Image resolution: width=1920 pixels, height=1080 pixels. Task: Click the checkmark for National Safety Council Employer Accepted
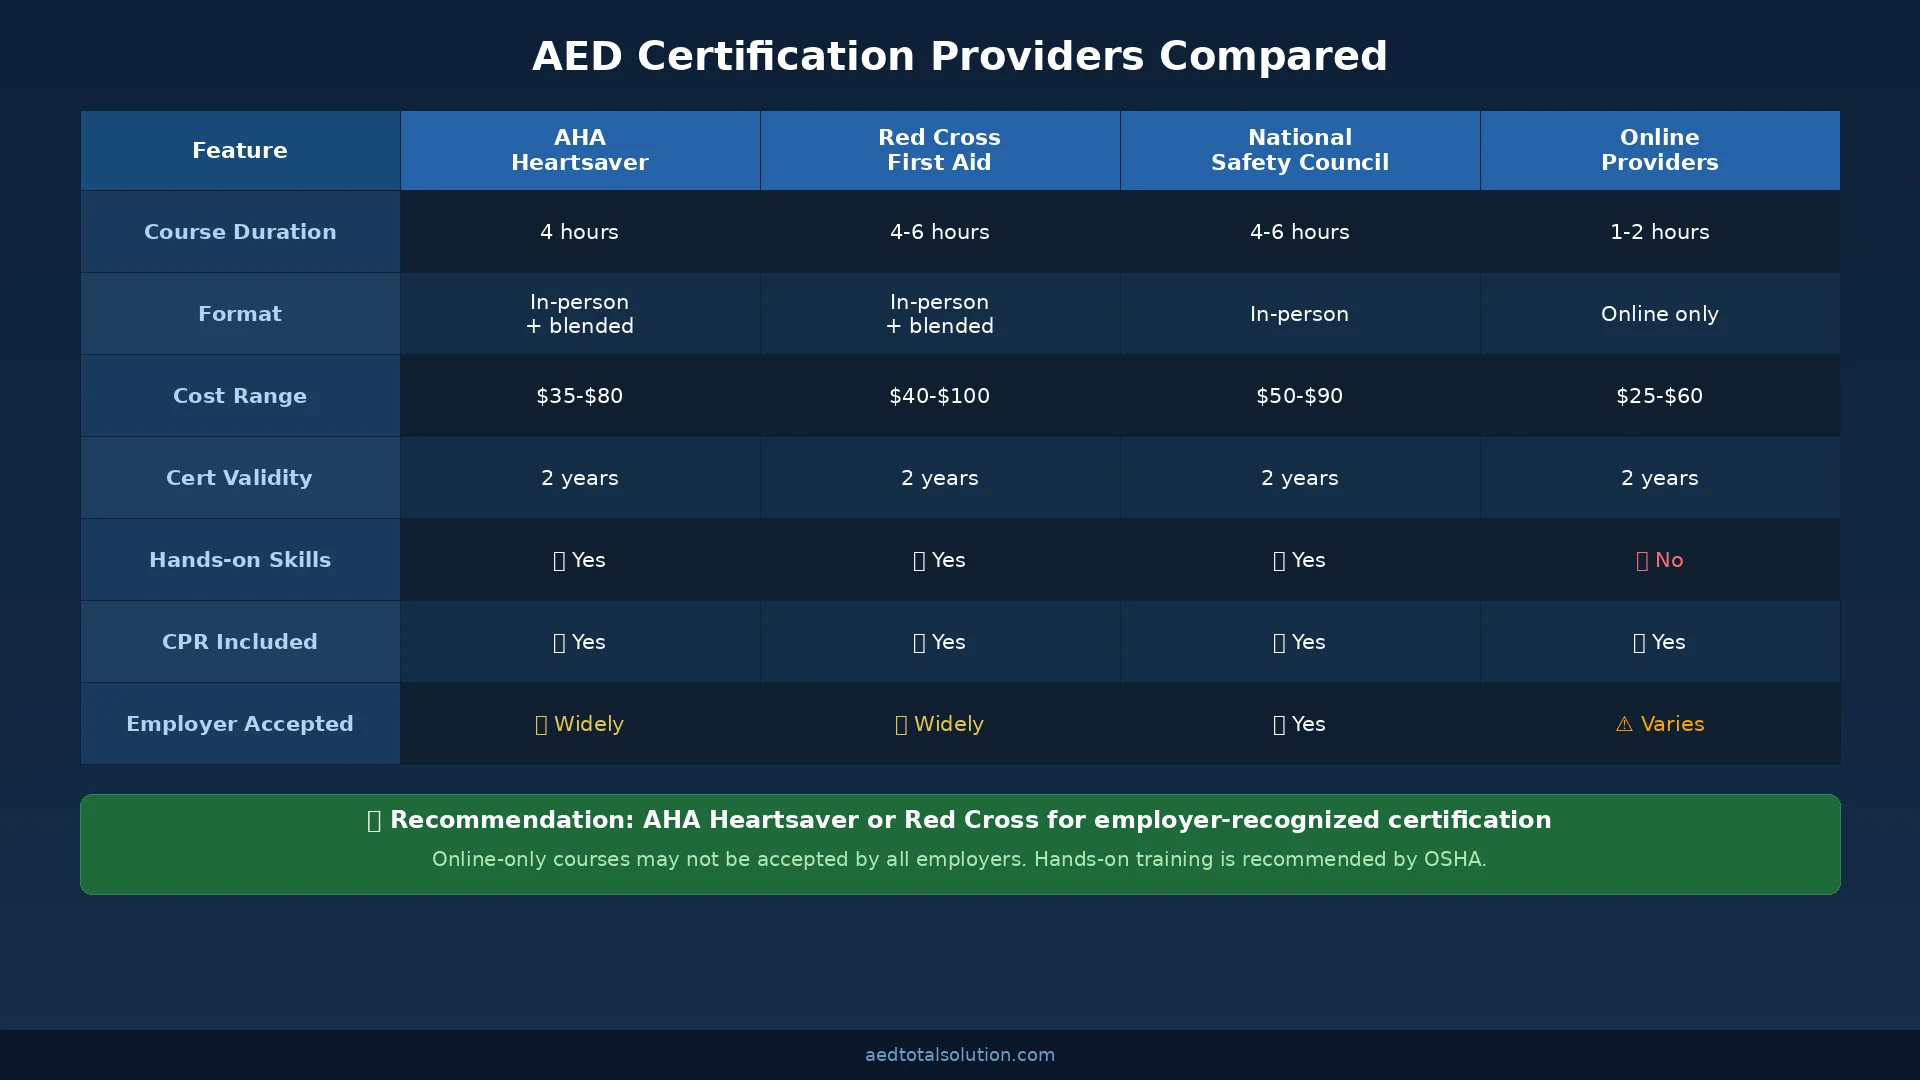point(1279,724)
